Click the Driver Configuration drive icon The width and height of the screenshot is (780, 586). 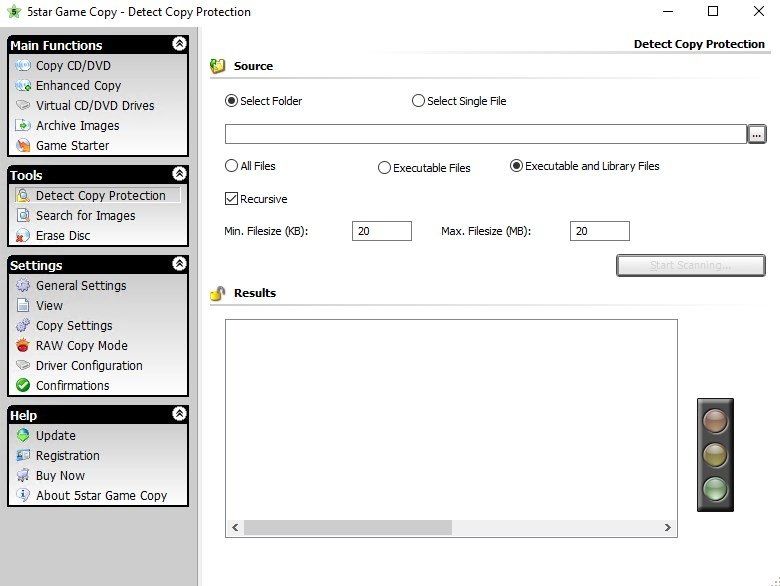(23, 366)
